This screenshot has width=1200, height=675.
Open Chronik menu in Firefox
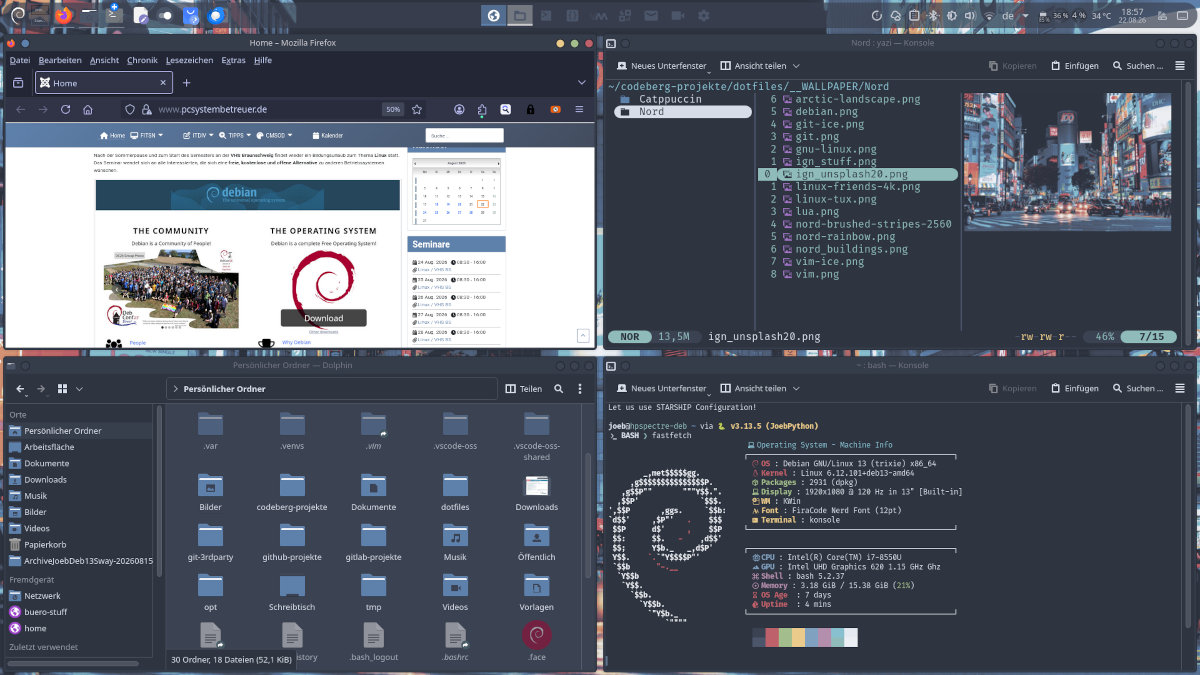pos(142,60)
